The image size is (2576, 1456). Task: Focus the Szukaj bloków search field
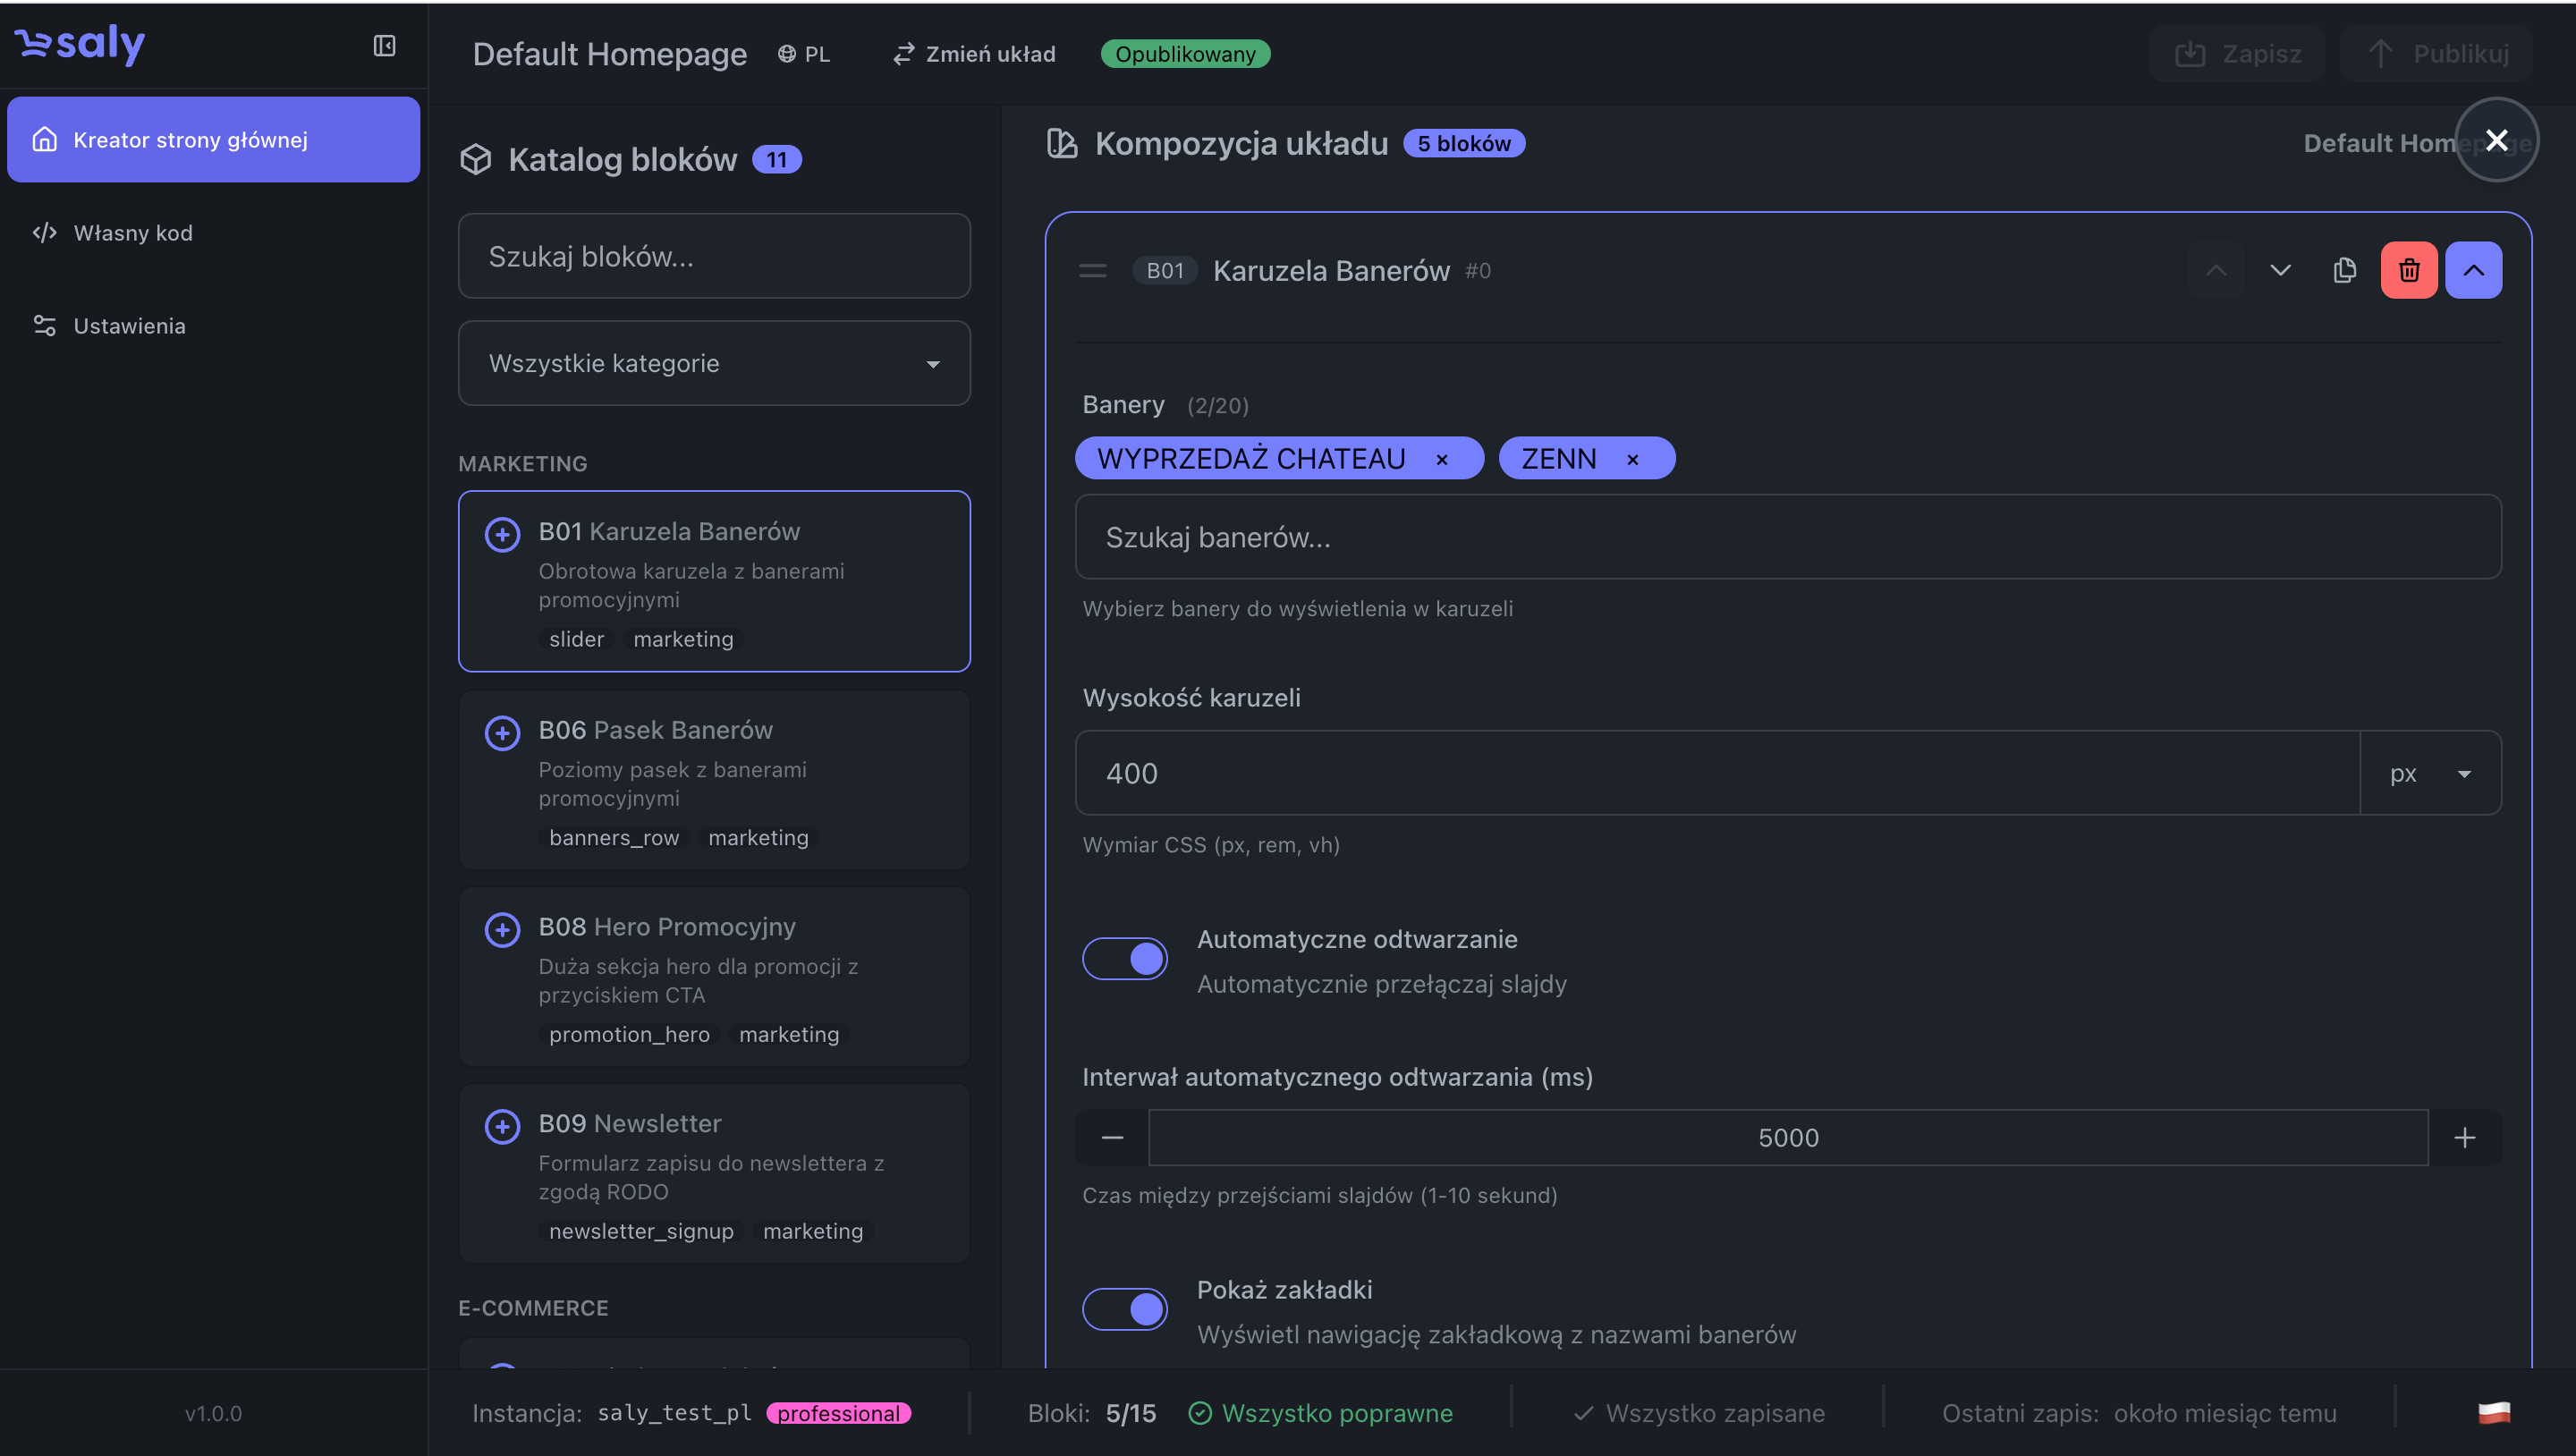pyautogui.click(x=714, y=256)
